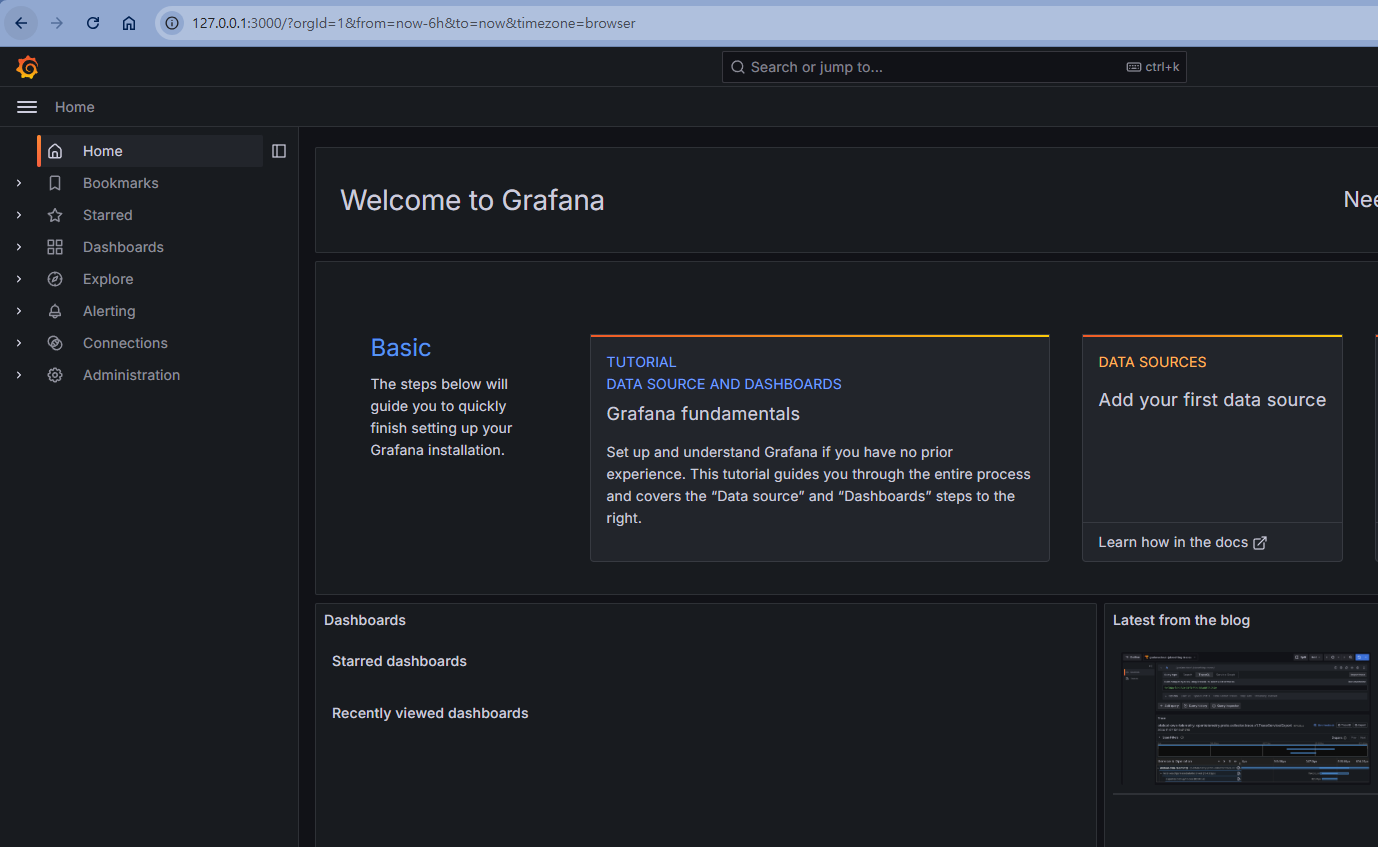Select Home in the navigation sidebar
The height and width of the screenshot is (847, 1378).
click(102, 150)
